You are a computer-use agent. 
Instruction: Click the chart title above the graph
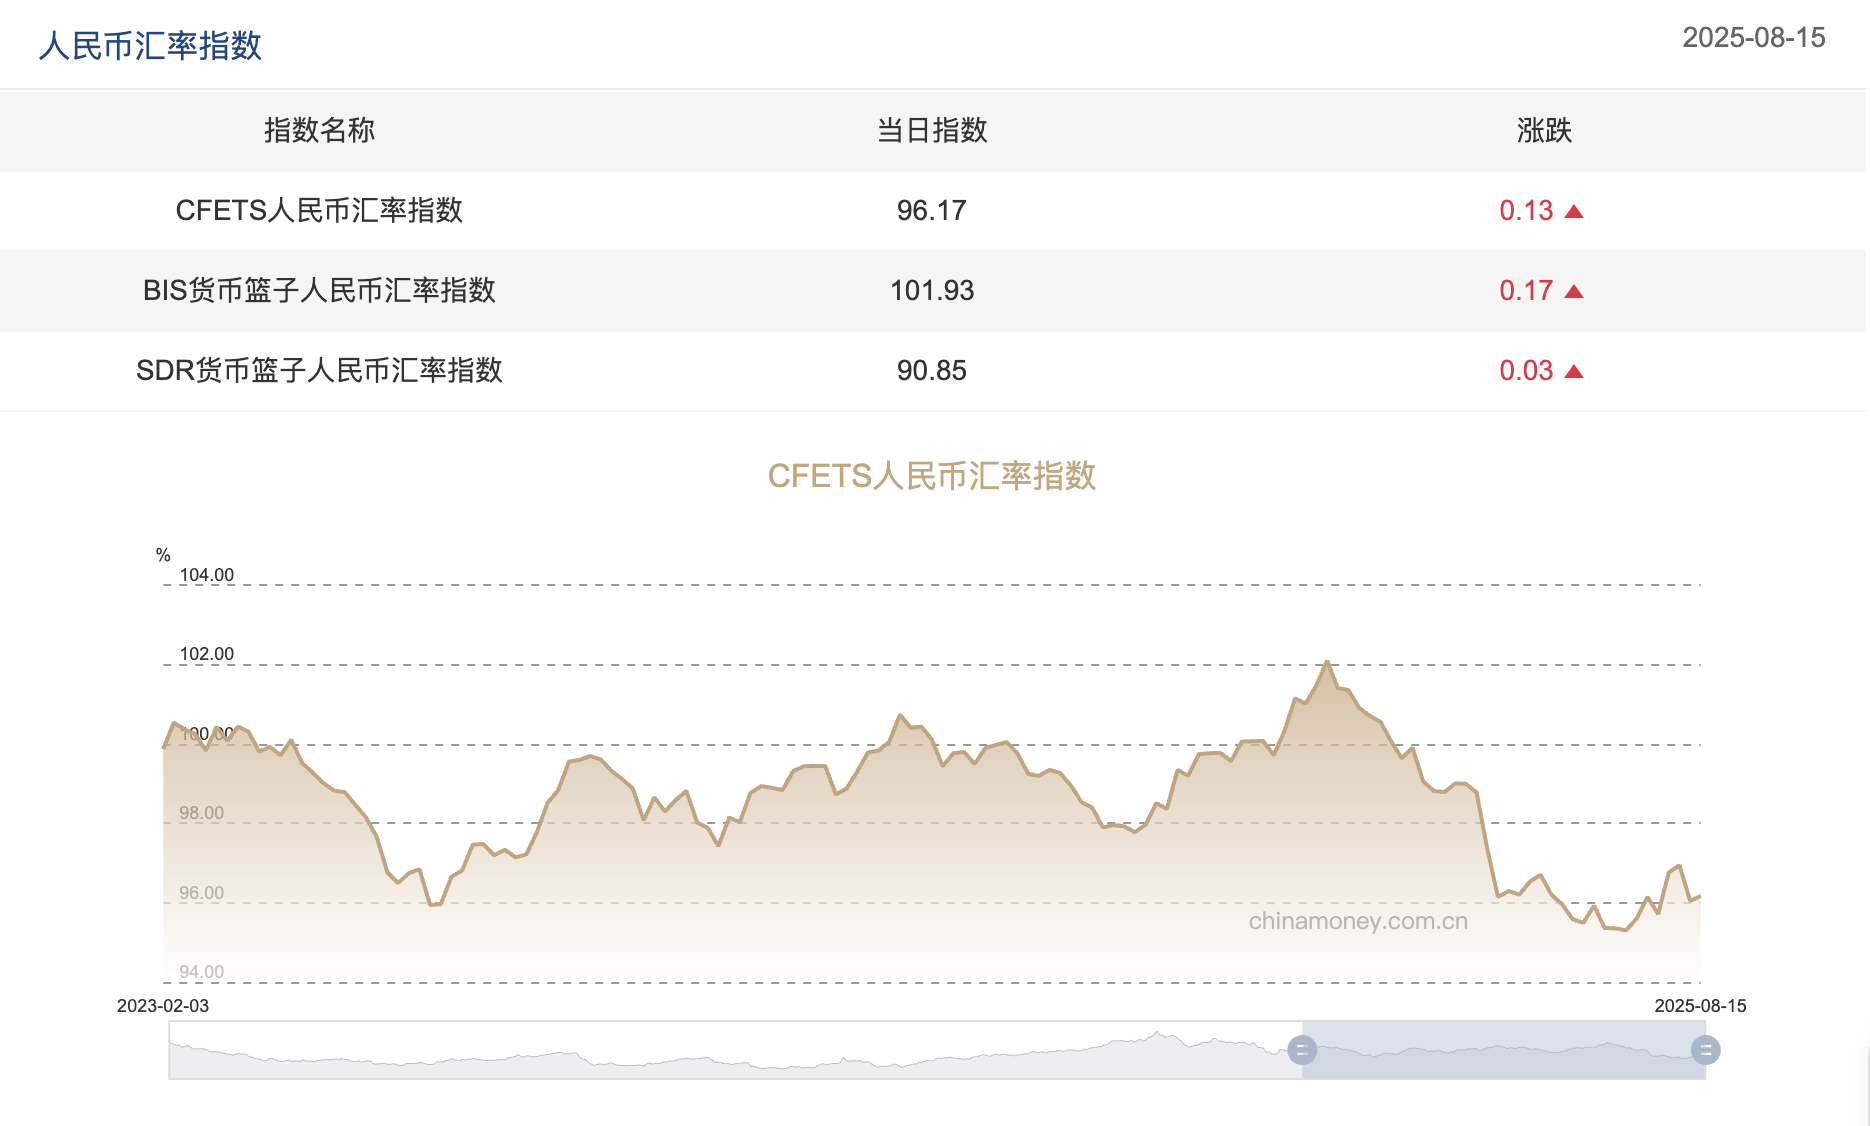pos(931,476)
